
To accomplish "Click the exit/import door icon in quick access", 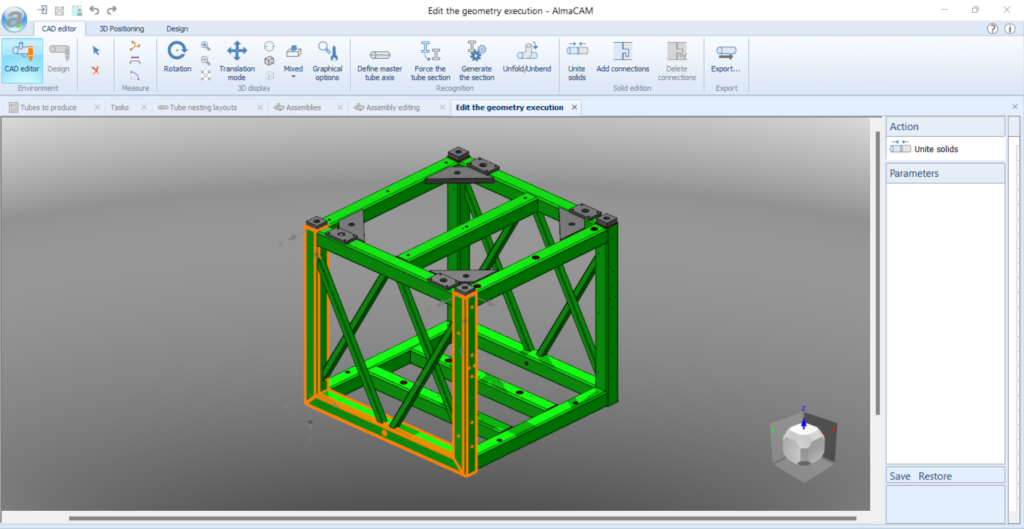I will tap(42, 10).
